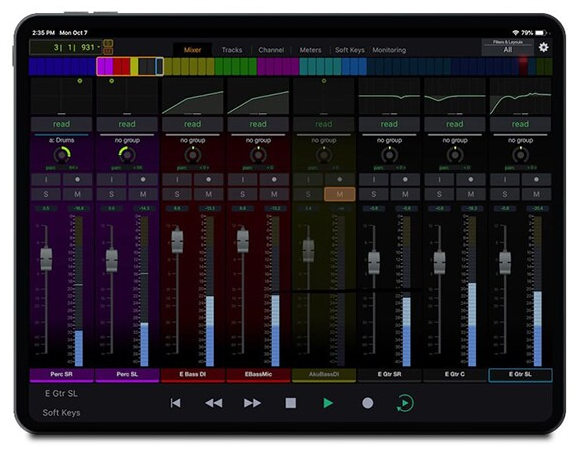Viewport: 582px width, 458px height.
Task: Record-arm the EBassMic track
Action: [x=274, y=180]
